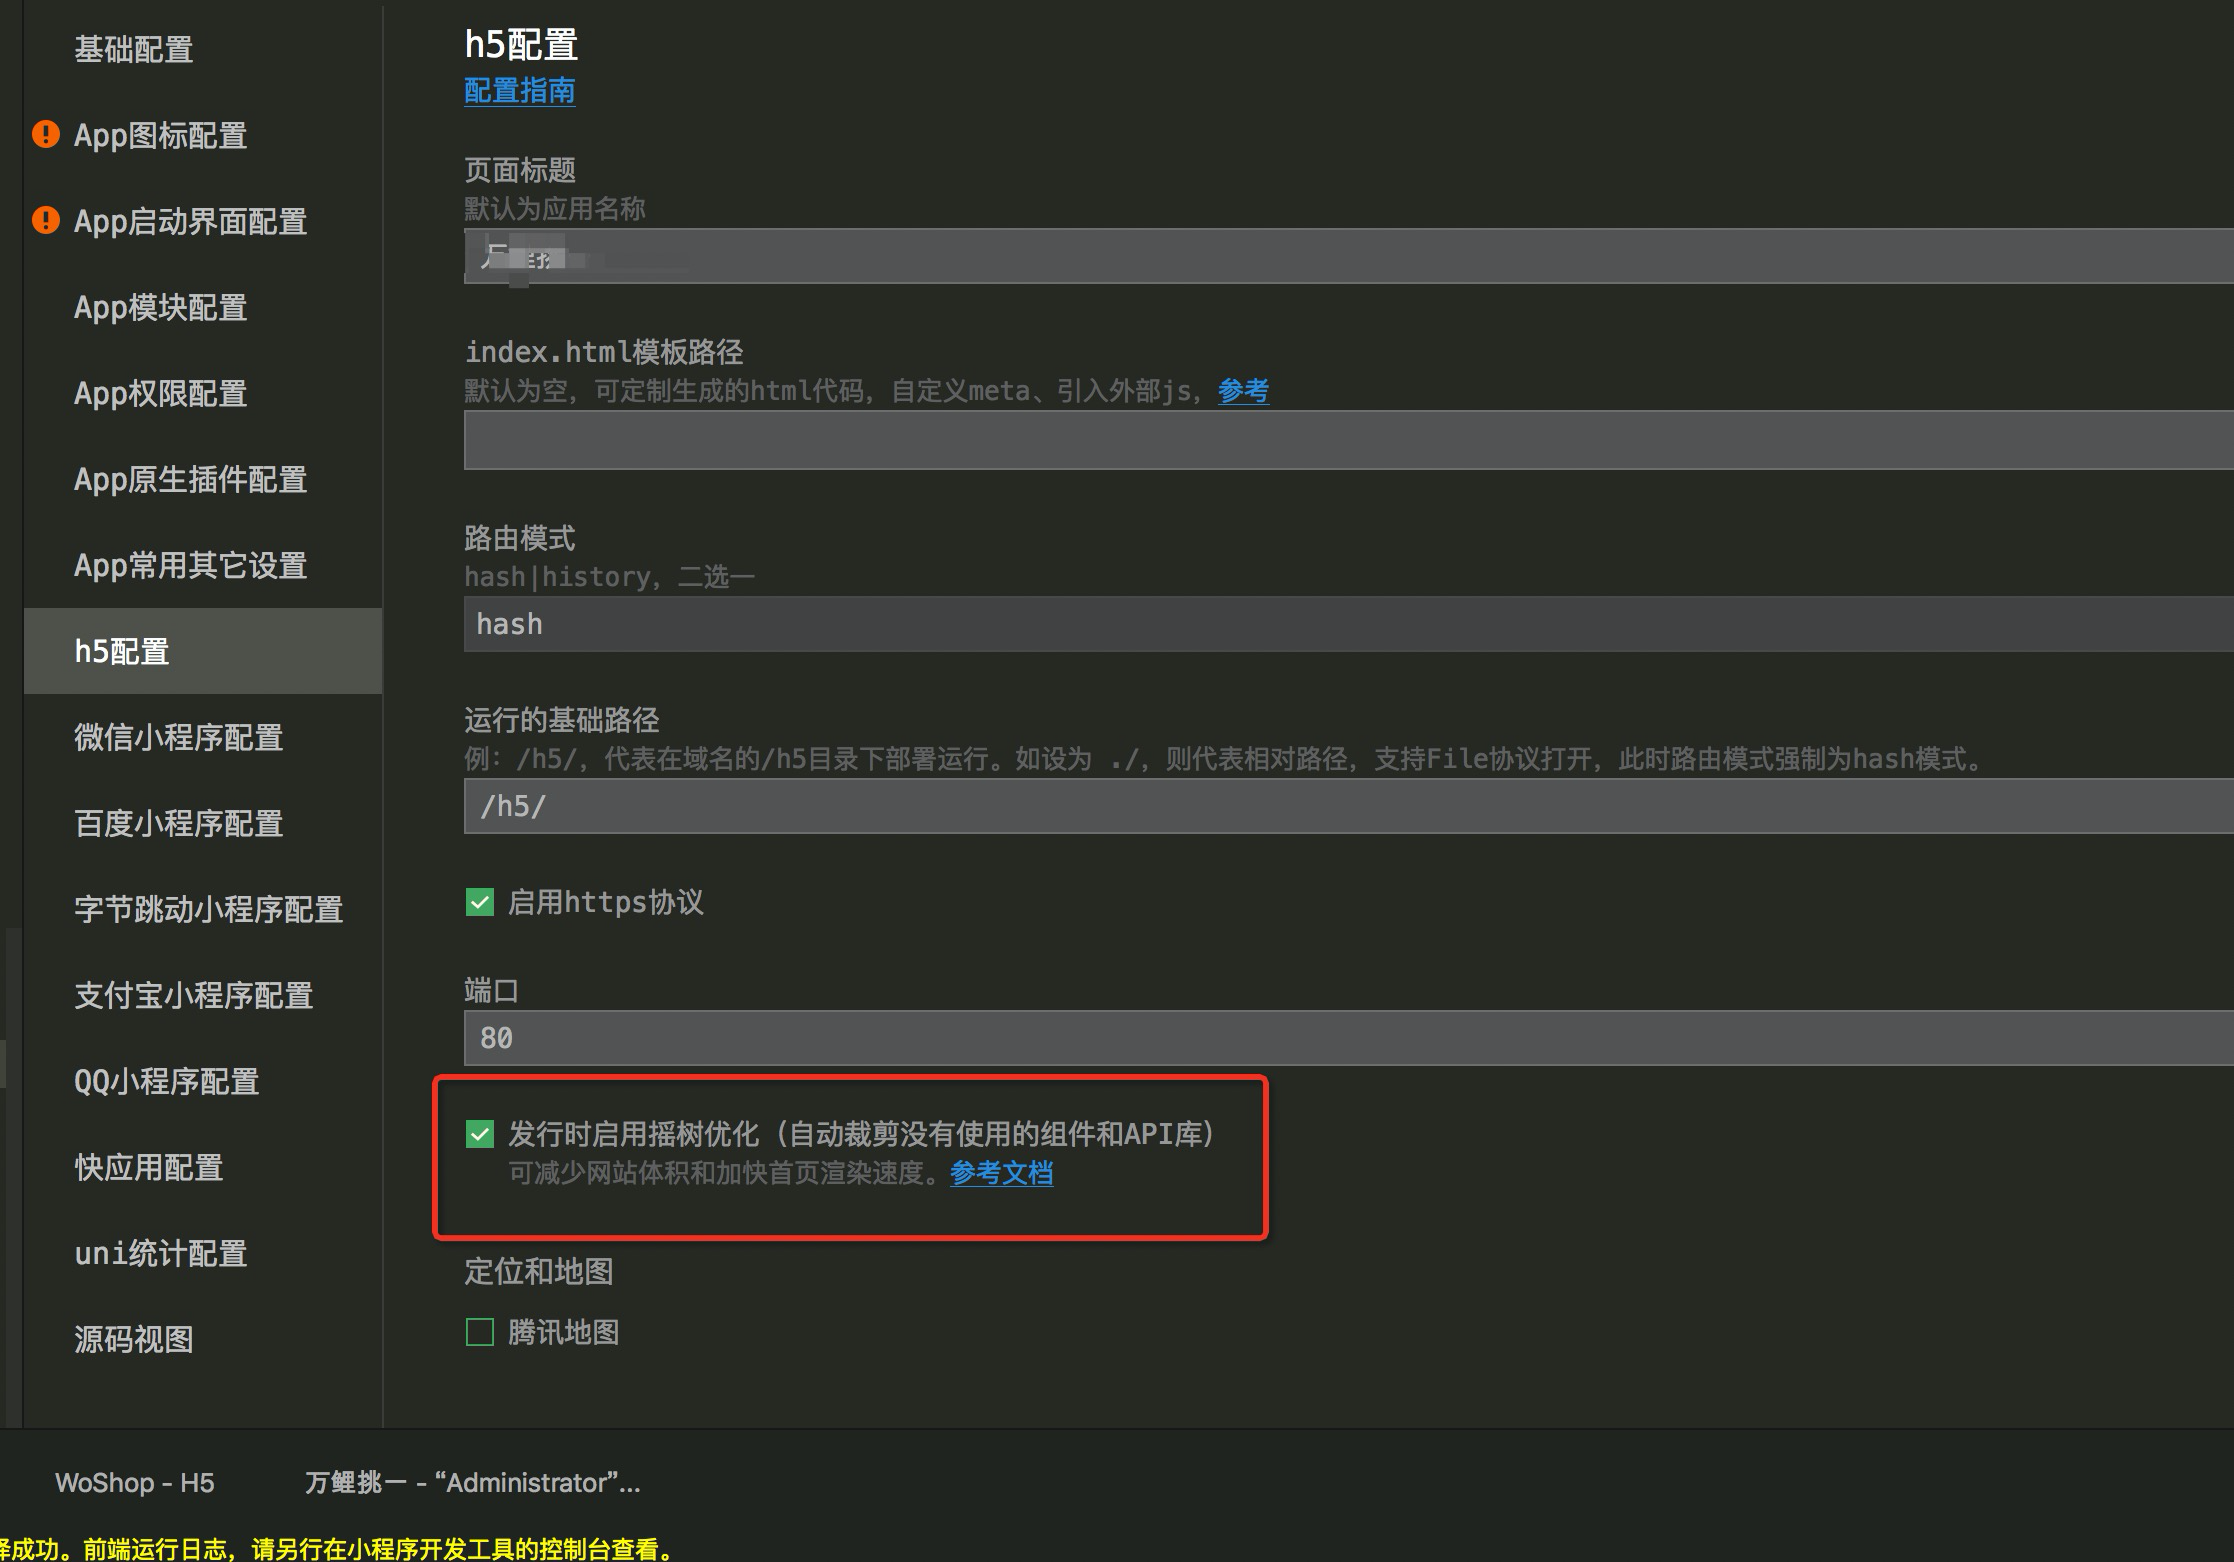Toggle 启用https协议 checkbox

tap(480, 903)
